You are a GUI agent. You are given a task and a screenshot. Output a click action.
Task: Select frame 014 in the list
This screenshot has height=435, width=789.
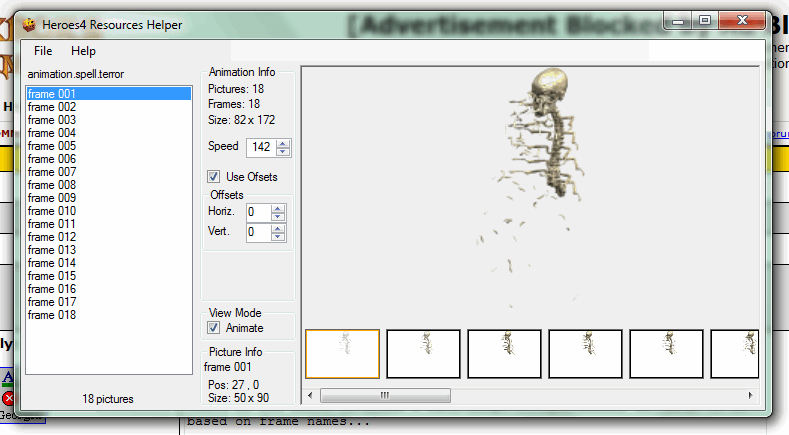pos(109,263)
